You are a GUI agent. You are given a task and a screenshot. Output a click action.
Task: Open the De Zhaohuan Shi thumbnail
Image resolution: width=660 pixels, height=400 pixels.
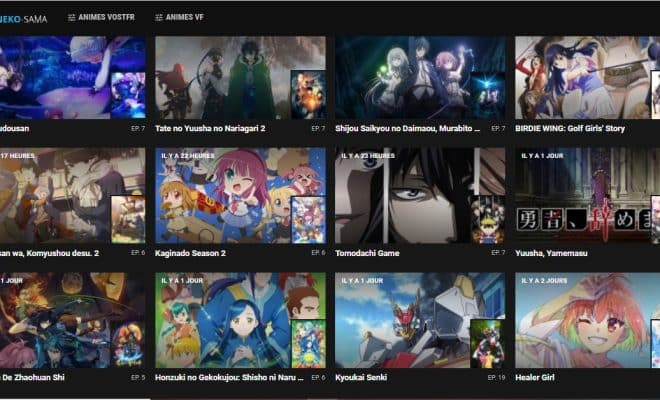(x=72, y=320)
